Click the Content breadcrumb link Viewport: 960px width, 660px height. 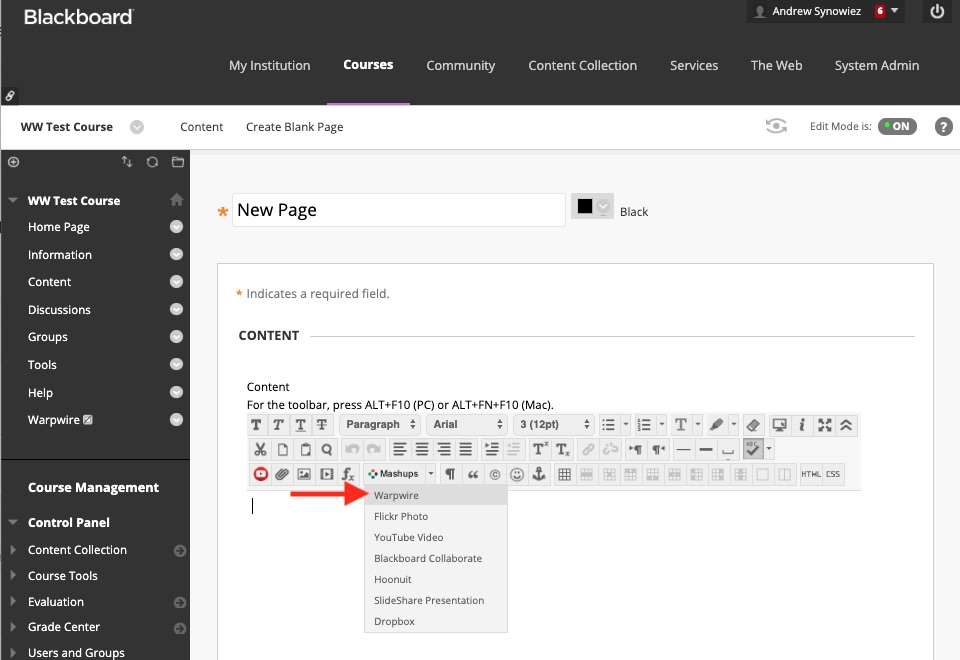[x=201, y=127]
